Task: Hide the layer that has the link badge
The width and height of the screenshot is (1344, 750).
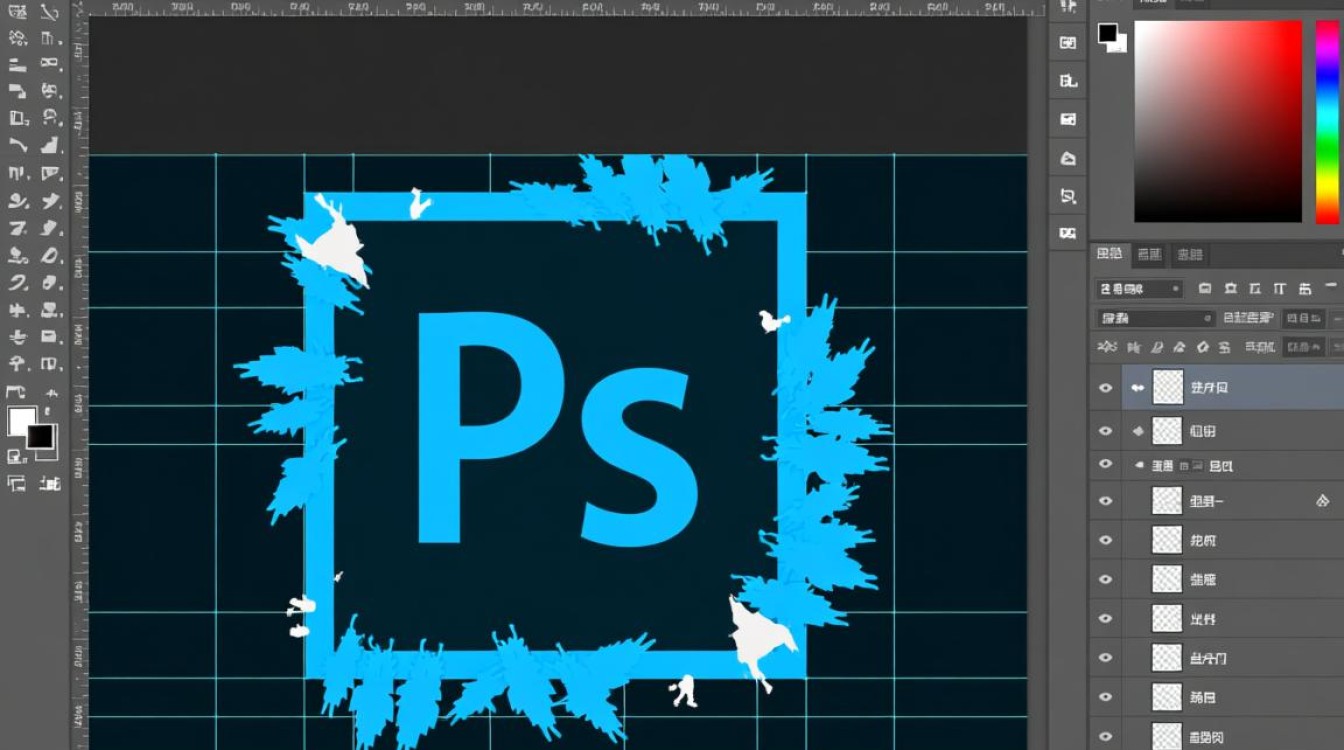Action: (1105, 501)
